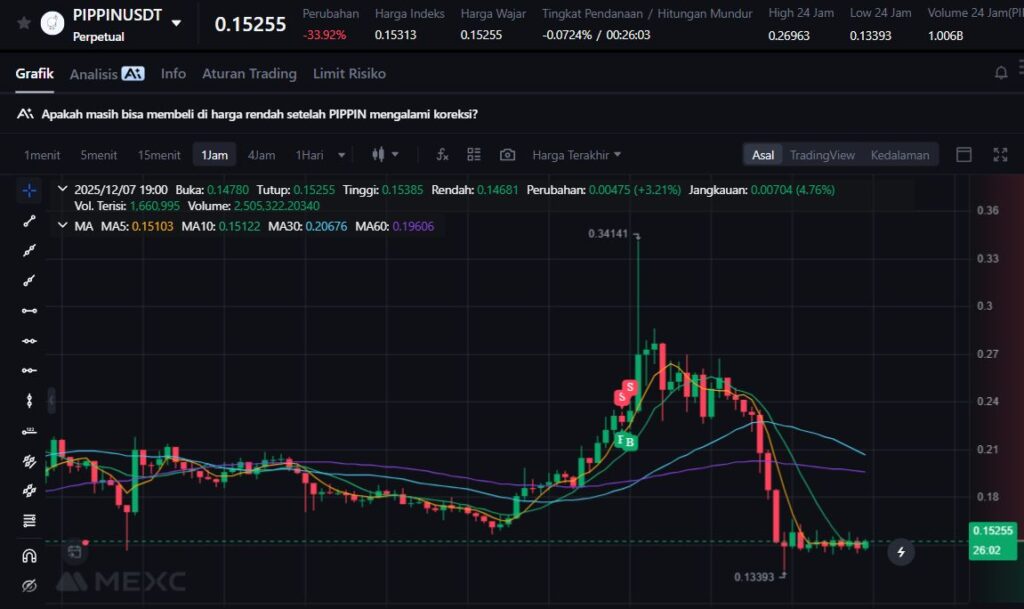Open the Harga Terakhir price type dropdown
Image resolution: width=1024 pixels, height=609 pixels.
(x=576, y=155)
